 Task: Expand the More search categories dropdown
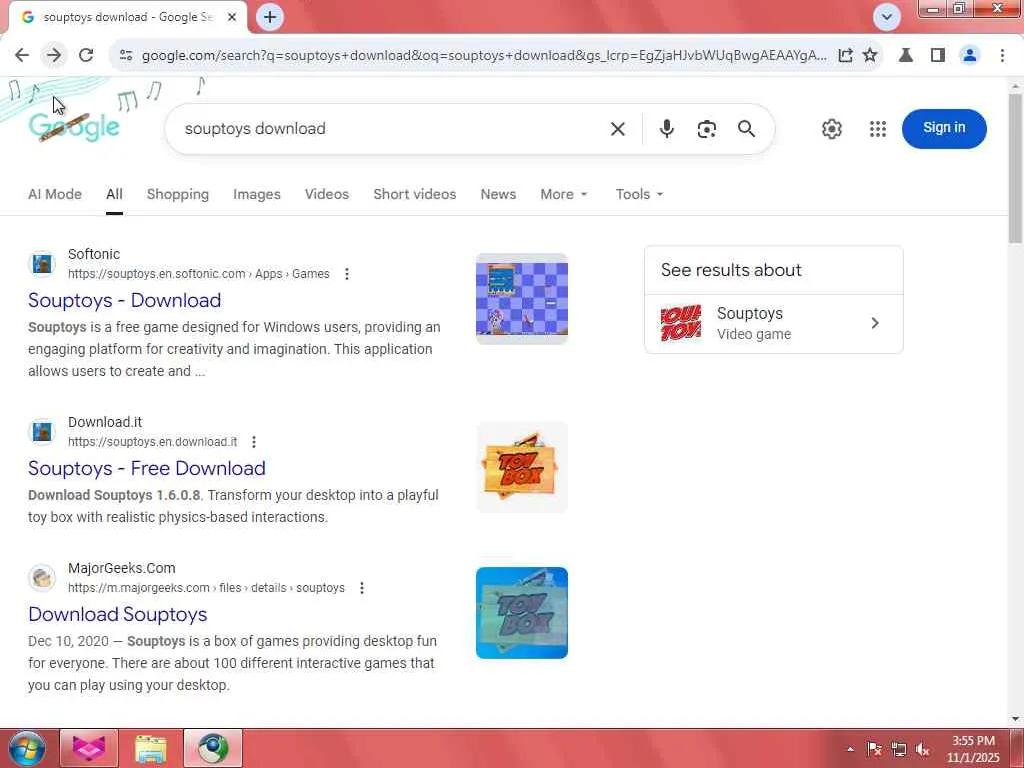click(x=564, y=194)
